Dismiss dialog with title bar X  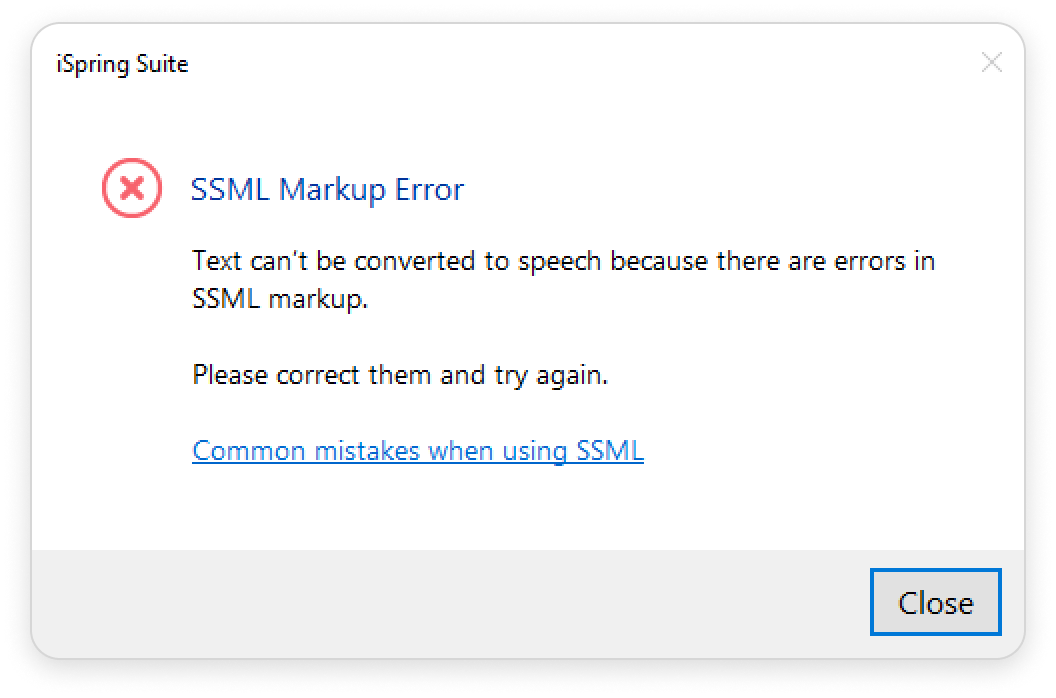(x=991, y=63)
